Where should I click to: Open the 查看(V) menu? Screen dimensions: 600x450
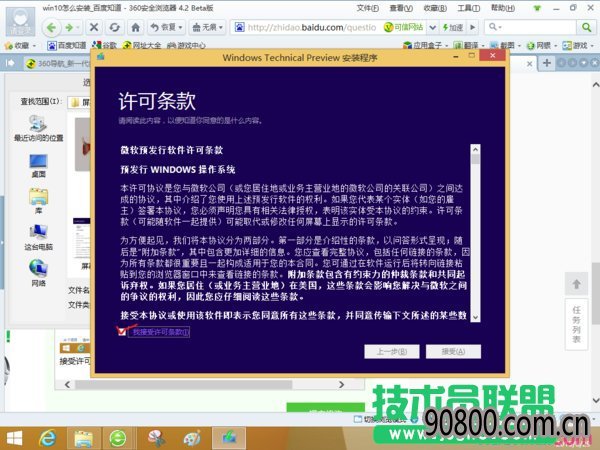pyautogui.click(x=401, y=8)
